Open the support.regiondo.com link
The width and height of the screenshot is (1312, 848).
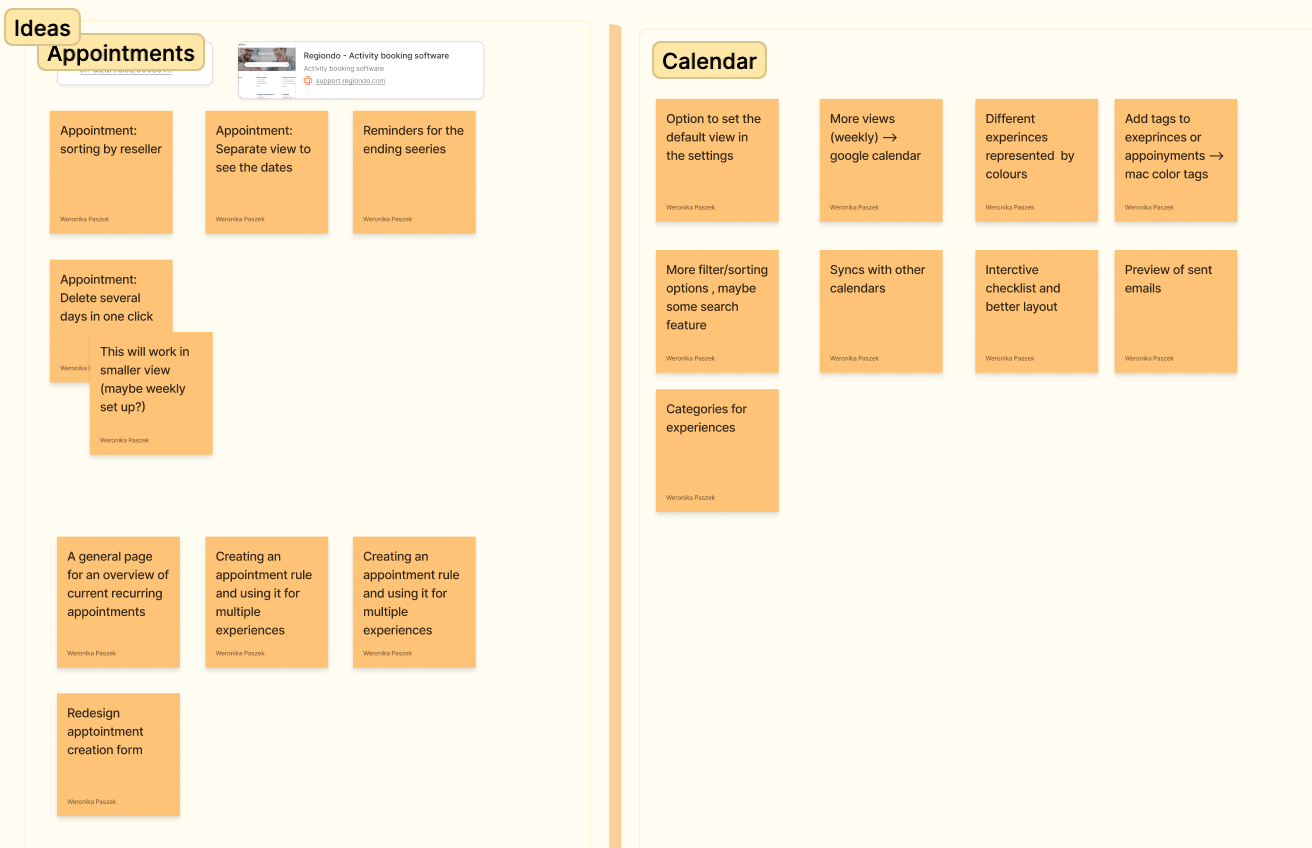pos(350,81)
